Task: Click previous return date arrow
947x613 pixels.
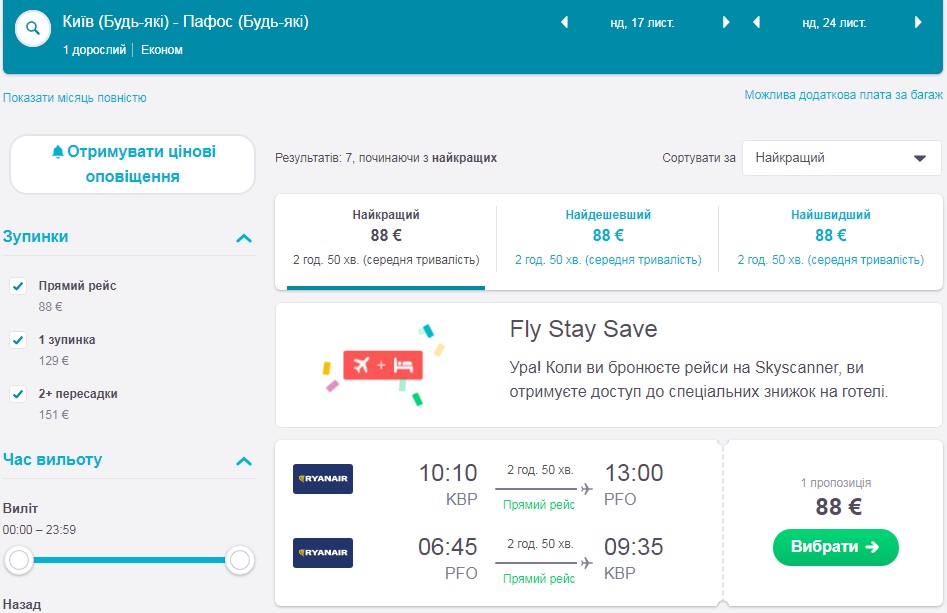Action: click(x=756, y=22)
